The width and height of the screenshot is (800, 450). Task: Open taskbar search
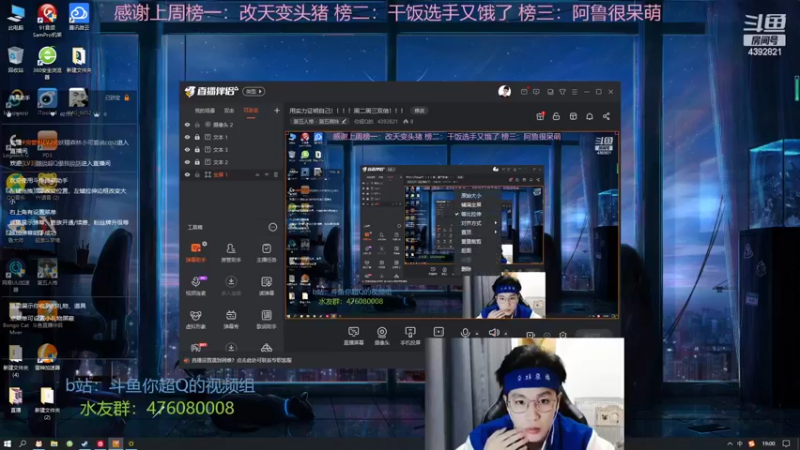(x=22, y=444)
